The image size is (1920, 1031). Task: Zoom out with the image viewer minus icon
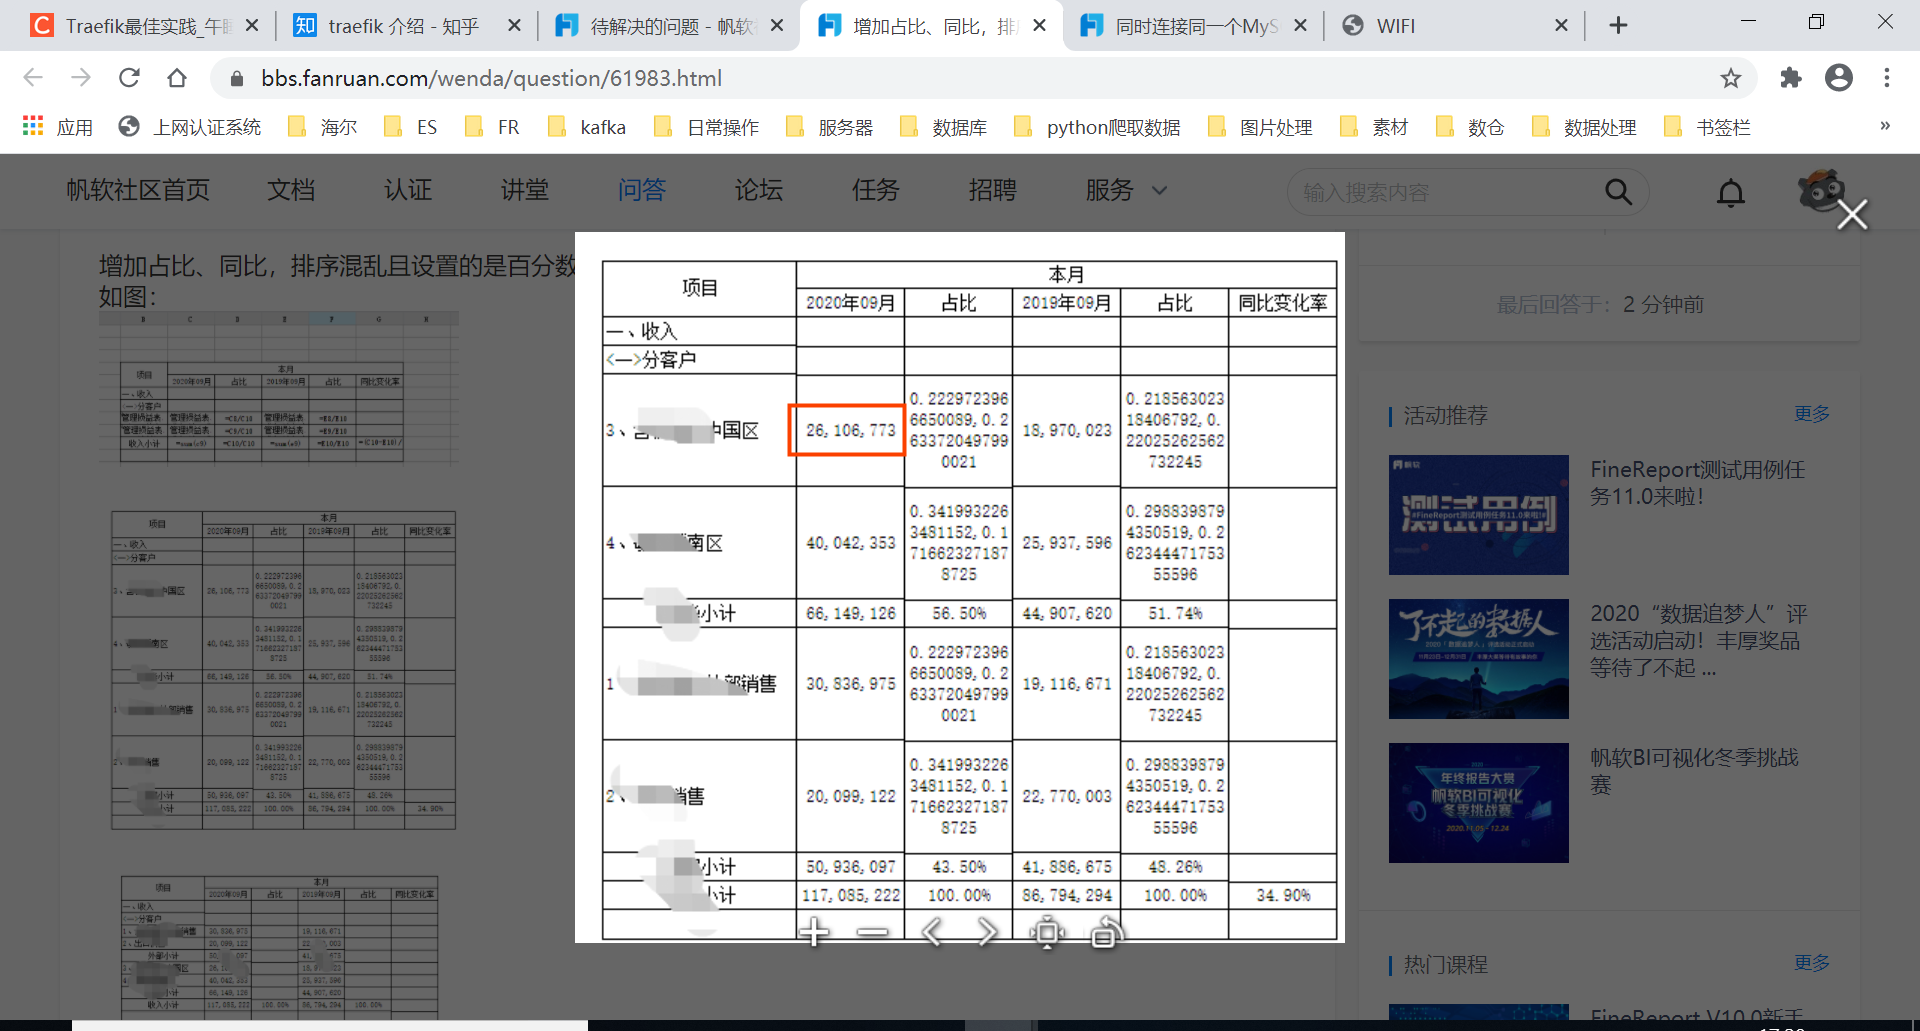click(x=872, y=932)
